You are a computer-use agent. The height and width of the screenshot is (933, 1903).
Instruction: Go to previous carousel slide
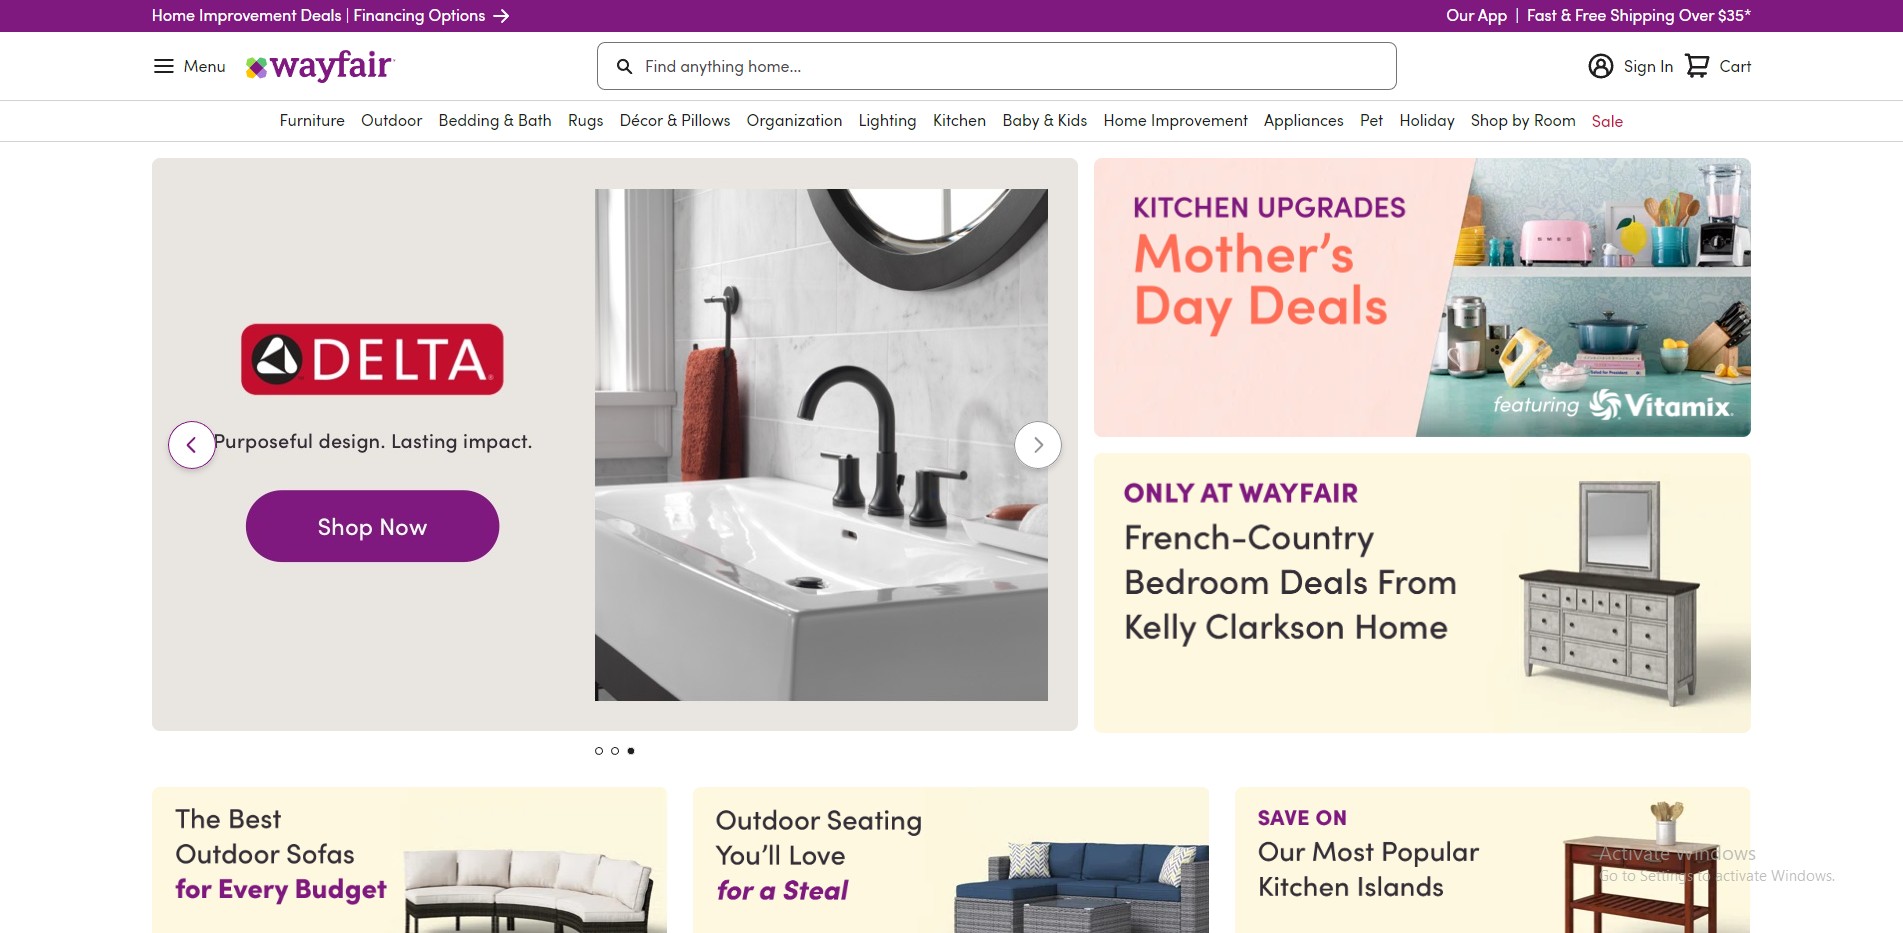pos(192,445)
